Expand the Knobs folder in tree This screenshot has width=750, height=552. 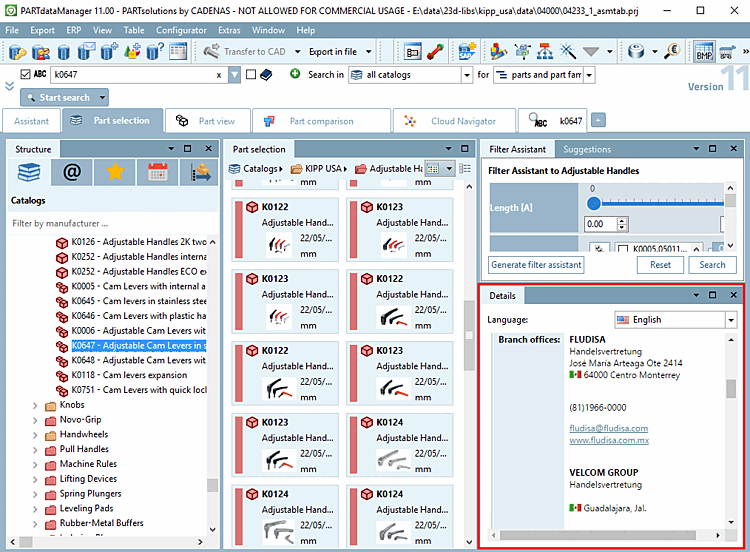click(x=35, y=406)
